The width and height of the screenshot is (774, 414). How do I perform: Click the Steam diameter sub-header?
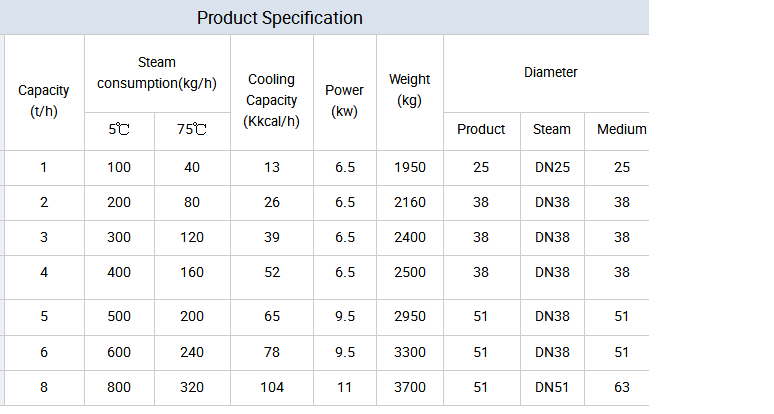tap(552, 129)
